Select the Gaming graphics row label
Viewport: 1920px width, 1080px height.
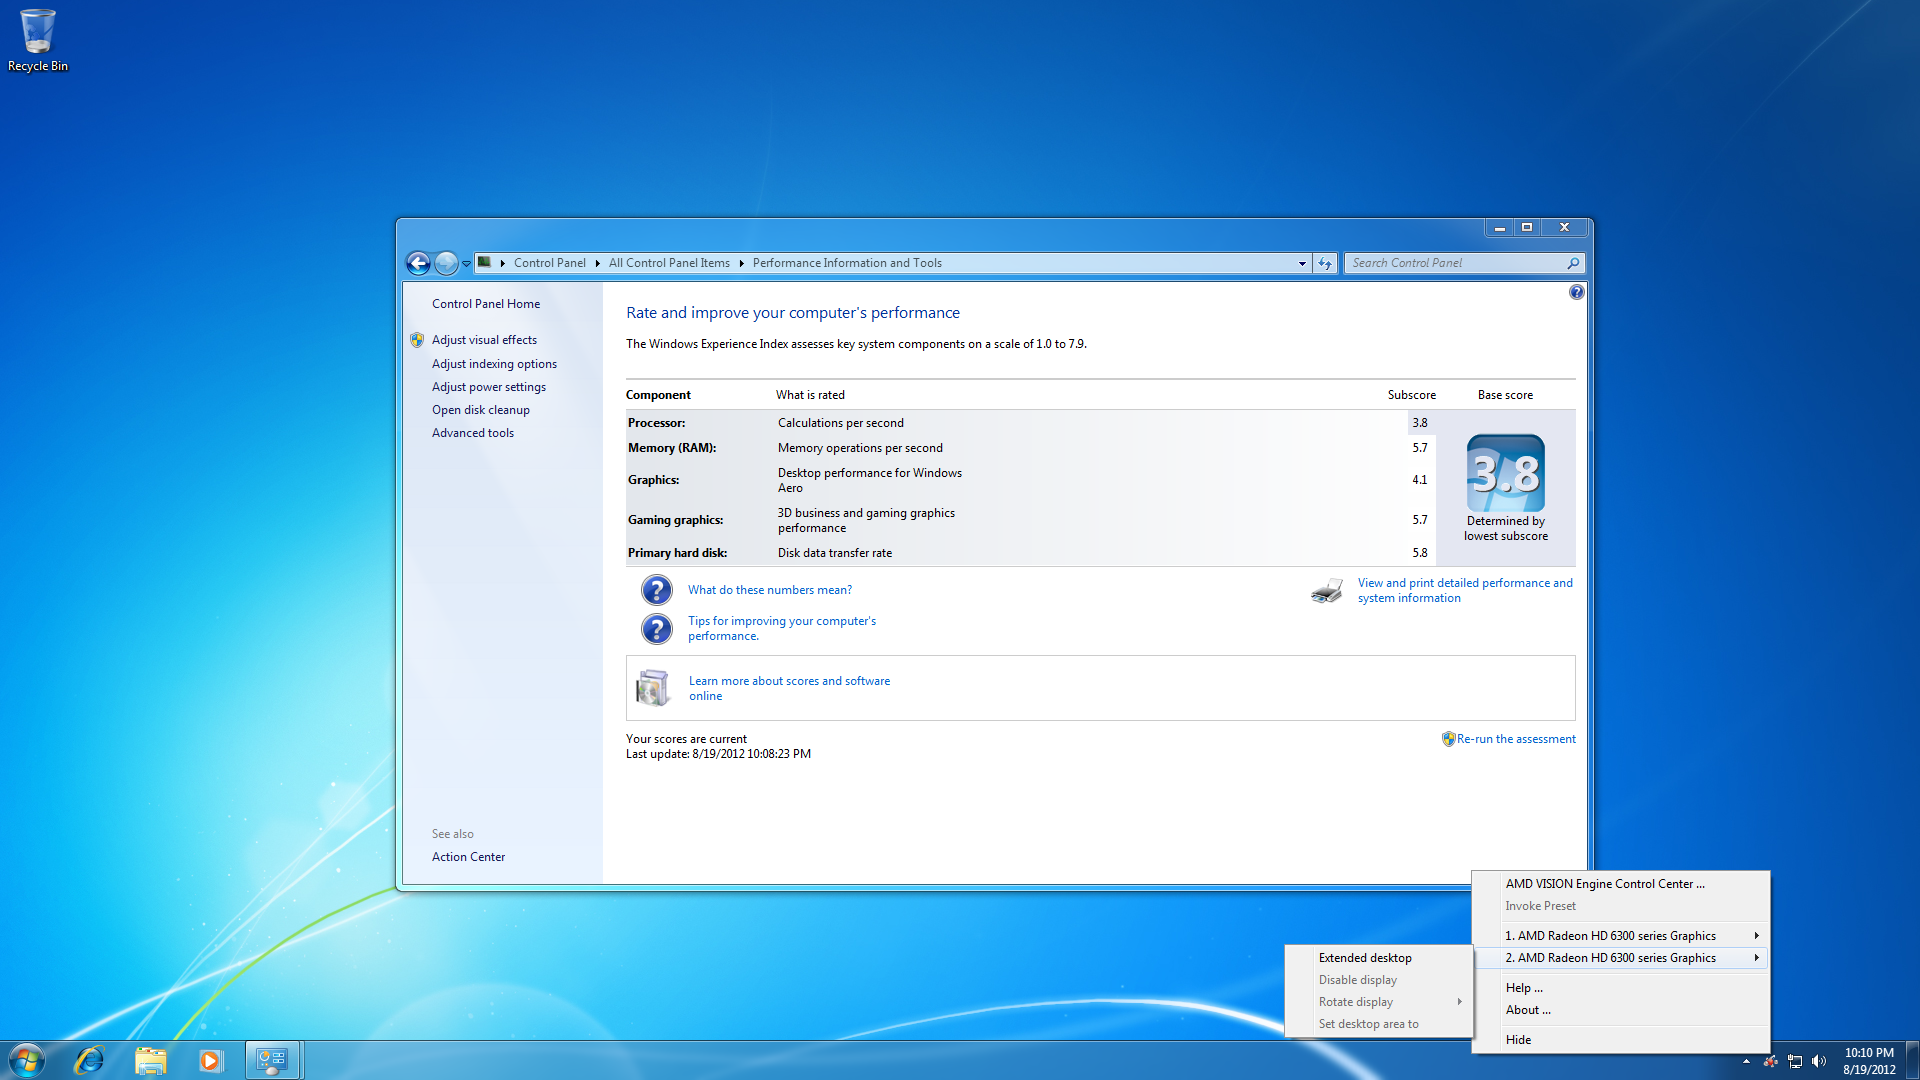coord(675,520)
